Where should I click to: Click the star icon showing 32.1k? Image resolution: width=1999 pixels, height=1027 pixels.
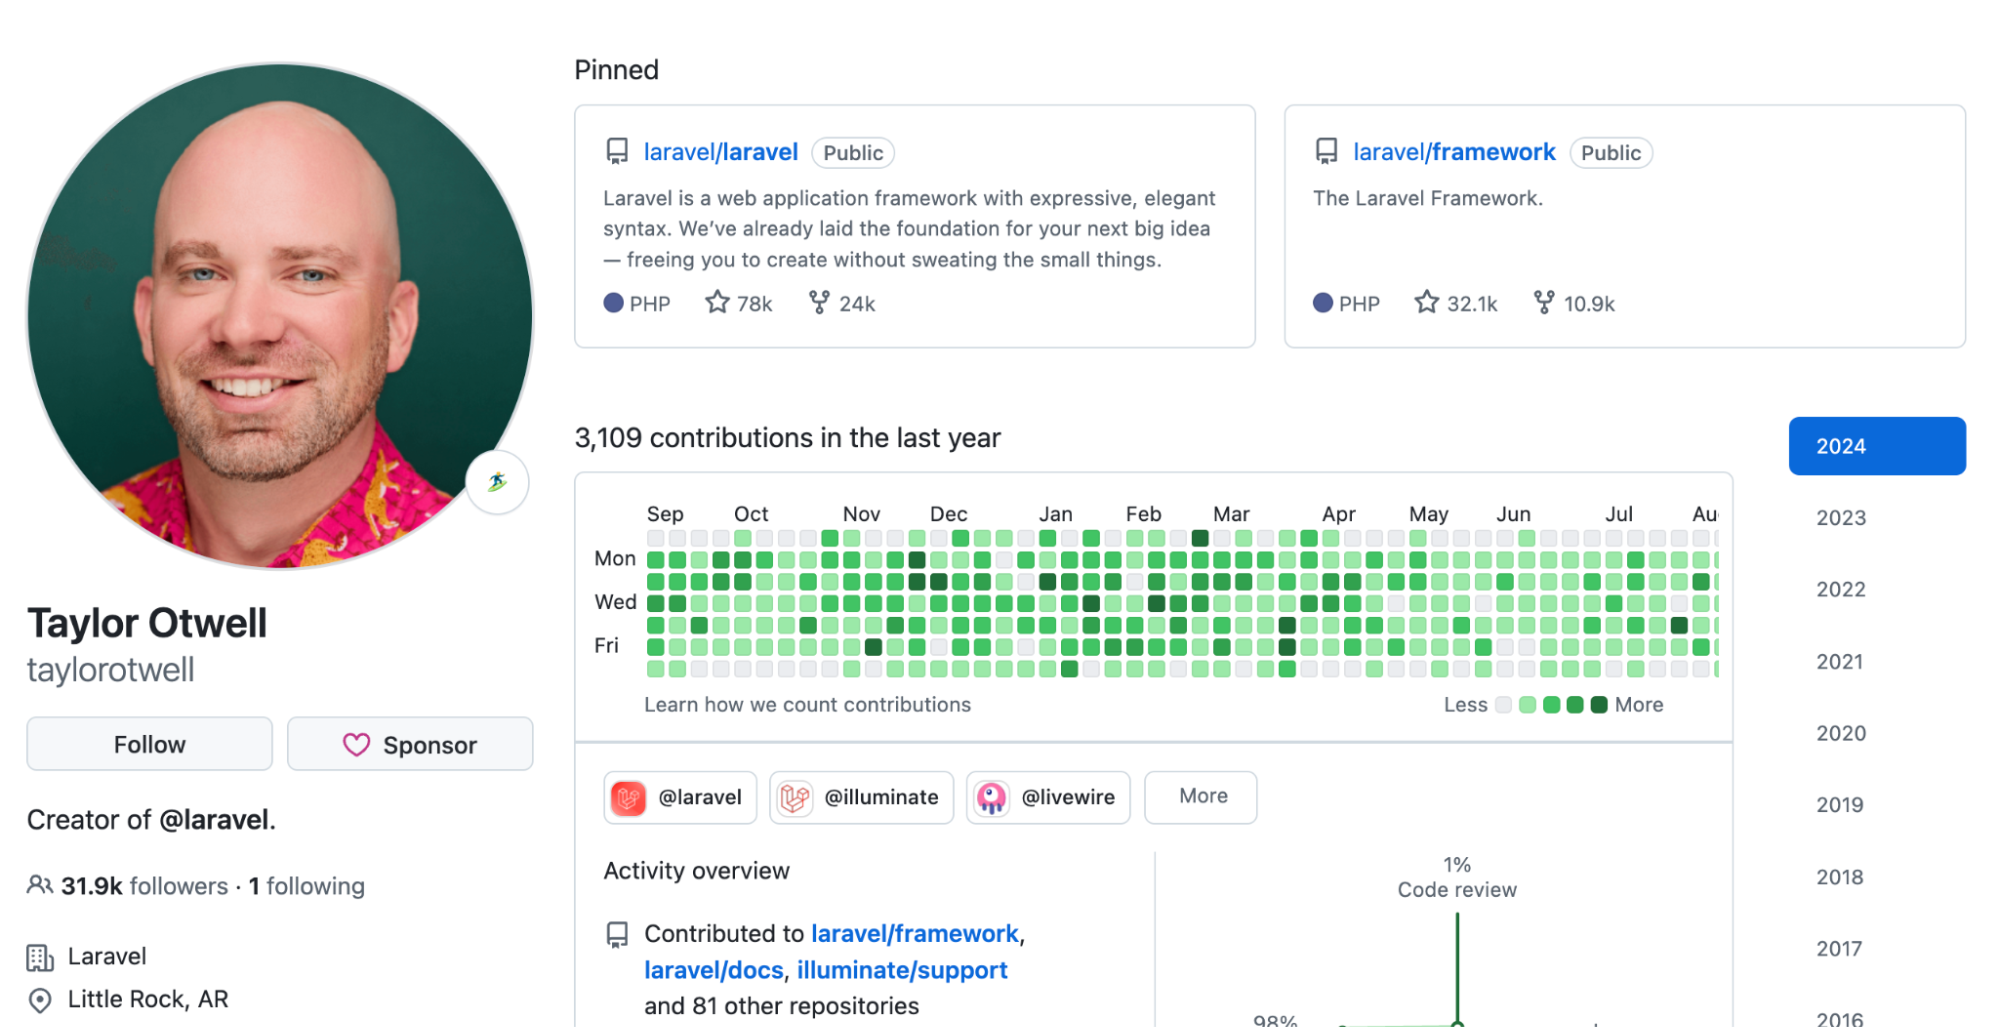[x=1427, y=302]
